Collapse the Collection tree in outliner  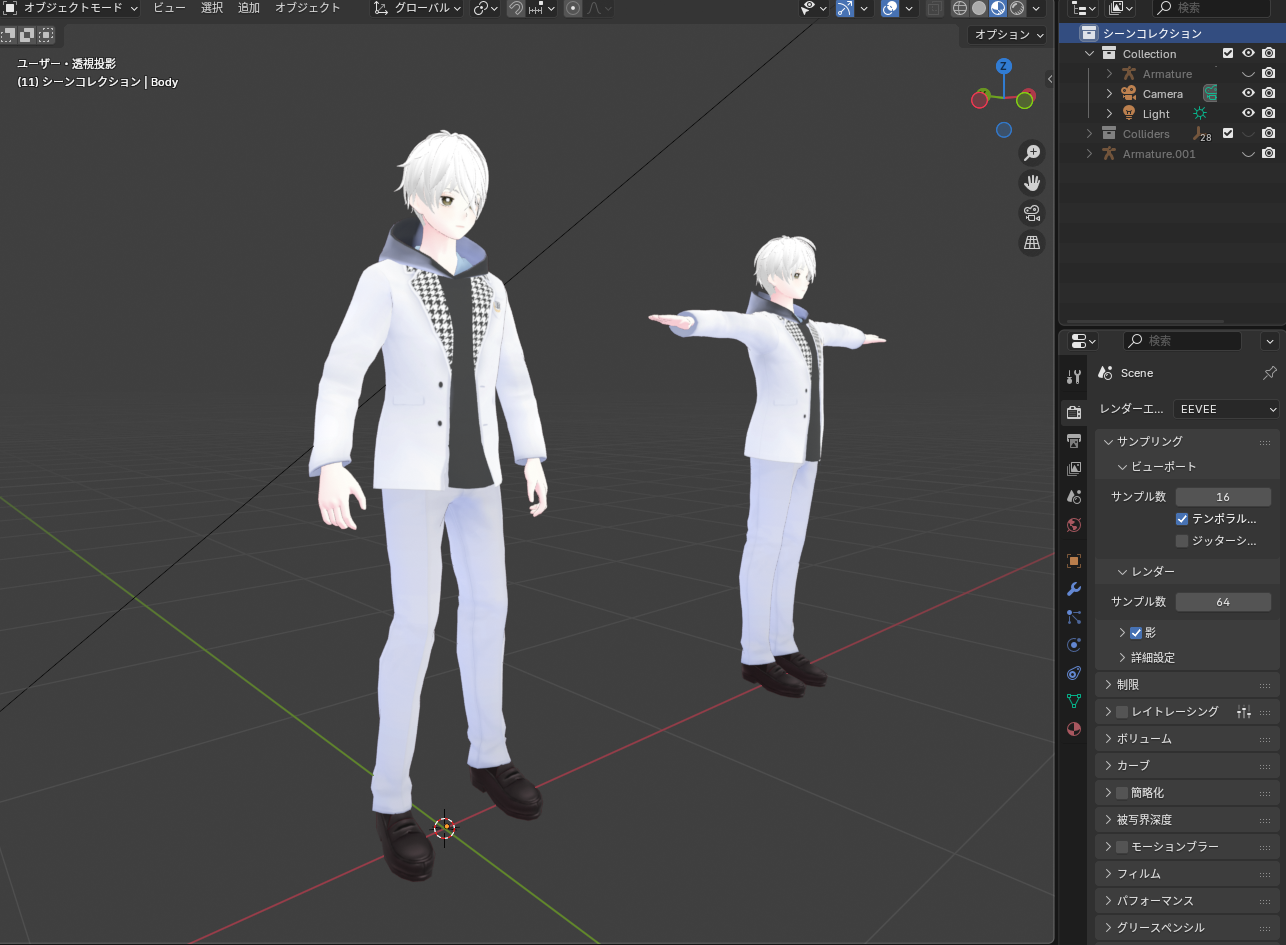click(x=1089, y=54)
